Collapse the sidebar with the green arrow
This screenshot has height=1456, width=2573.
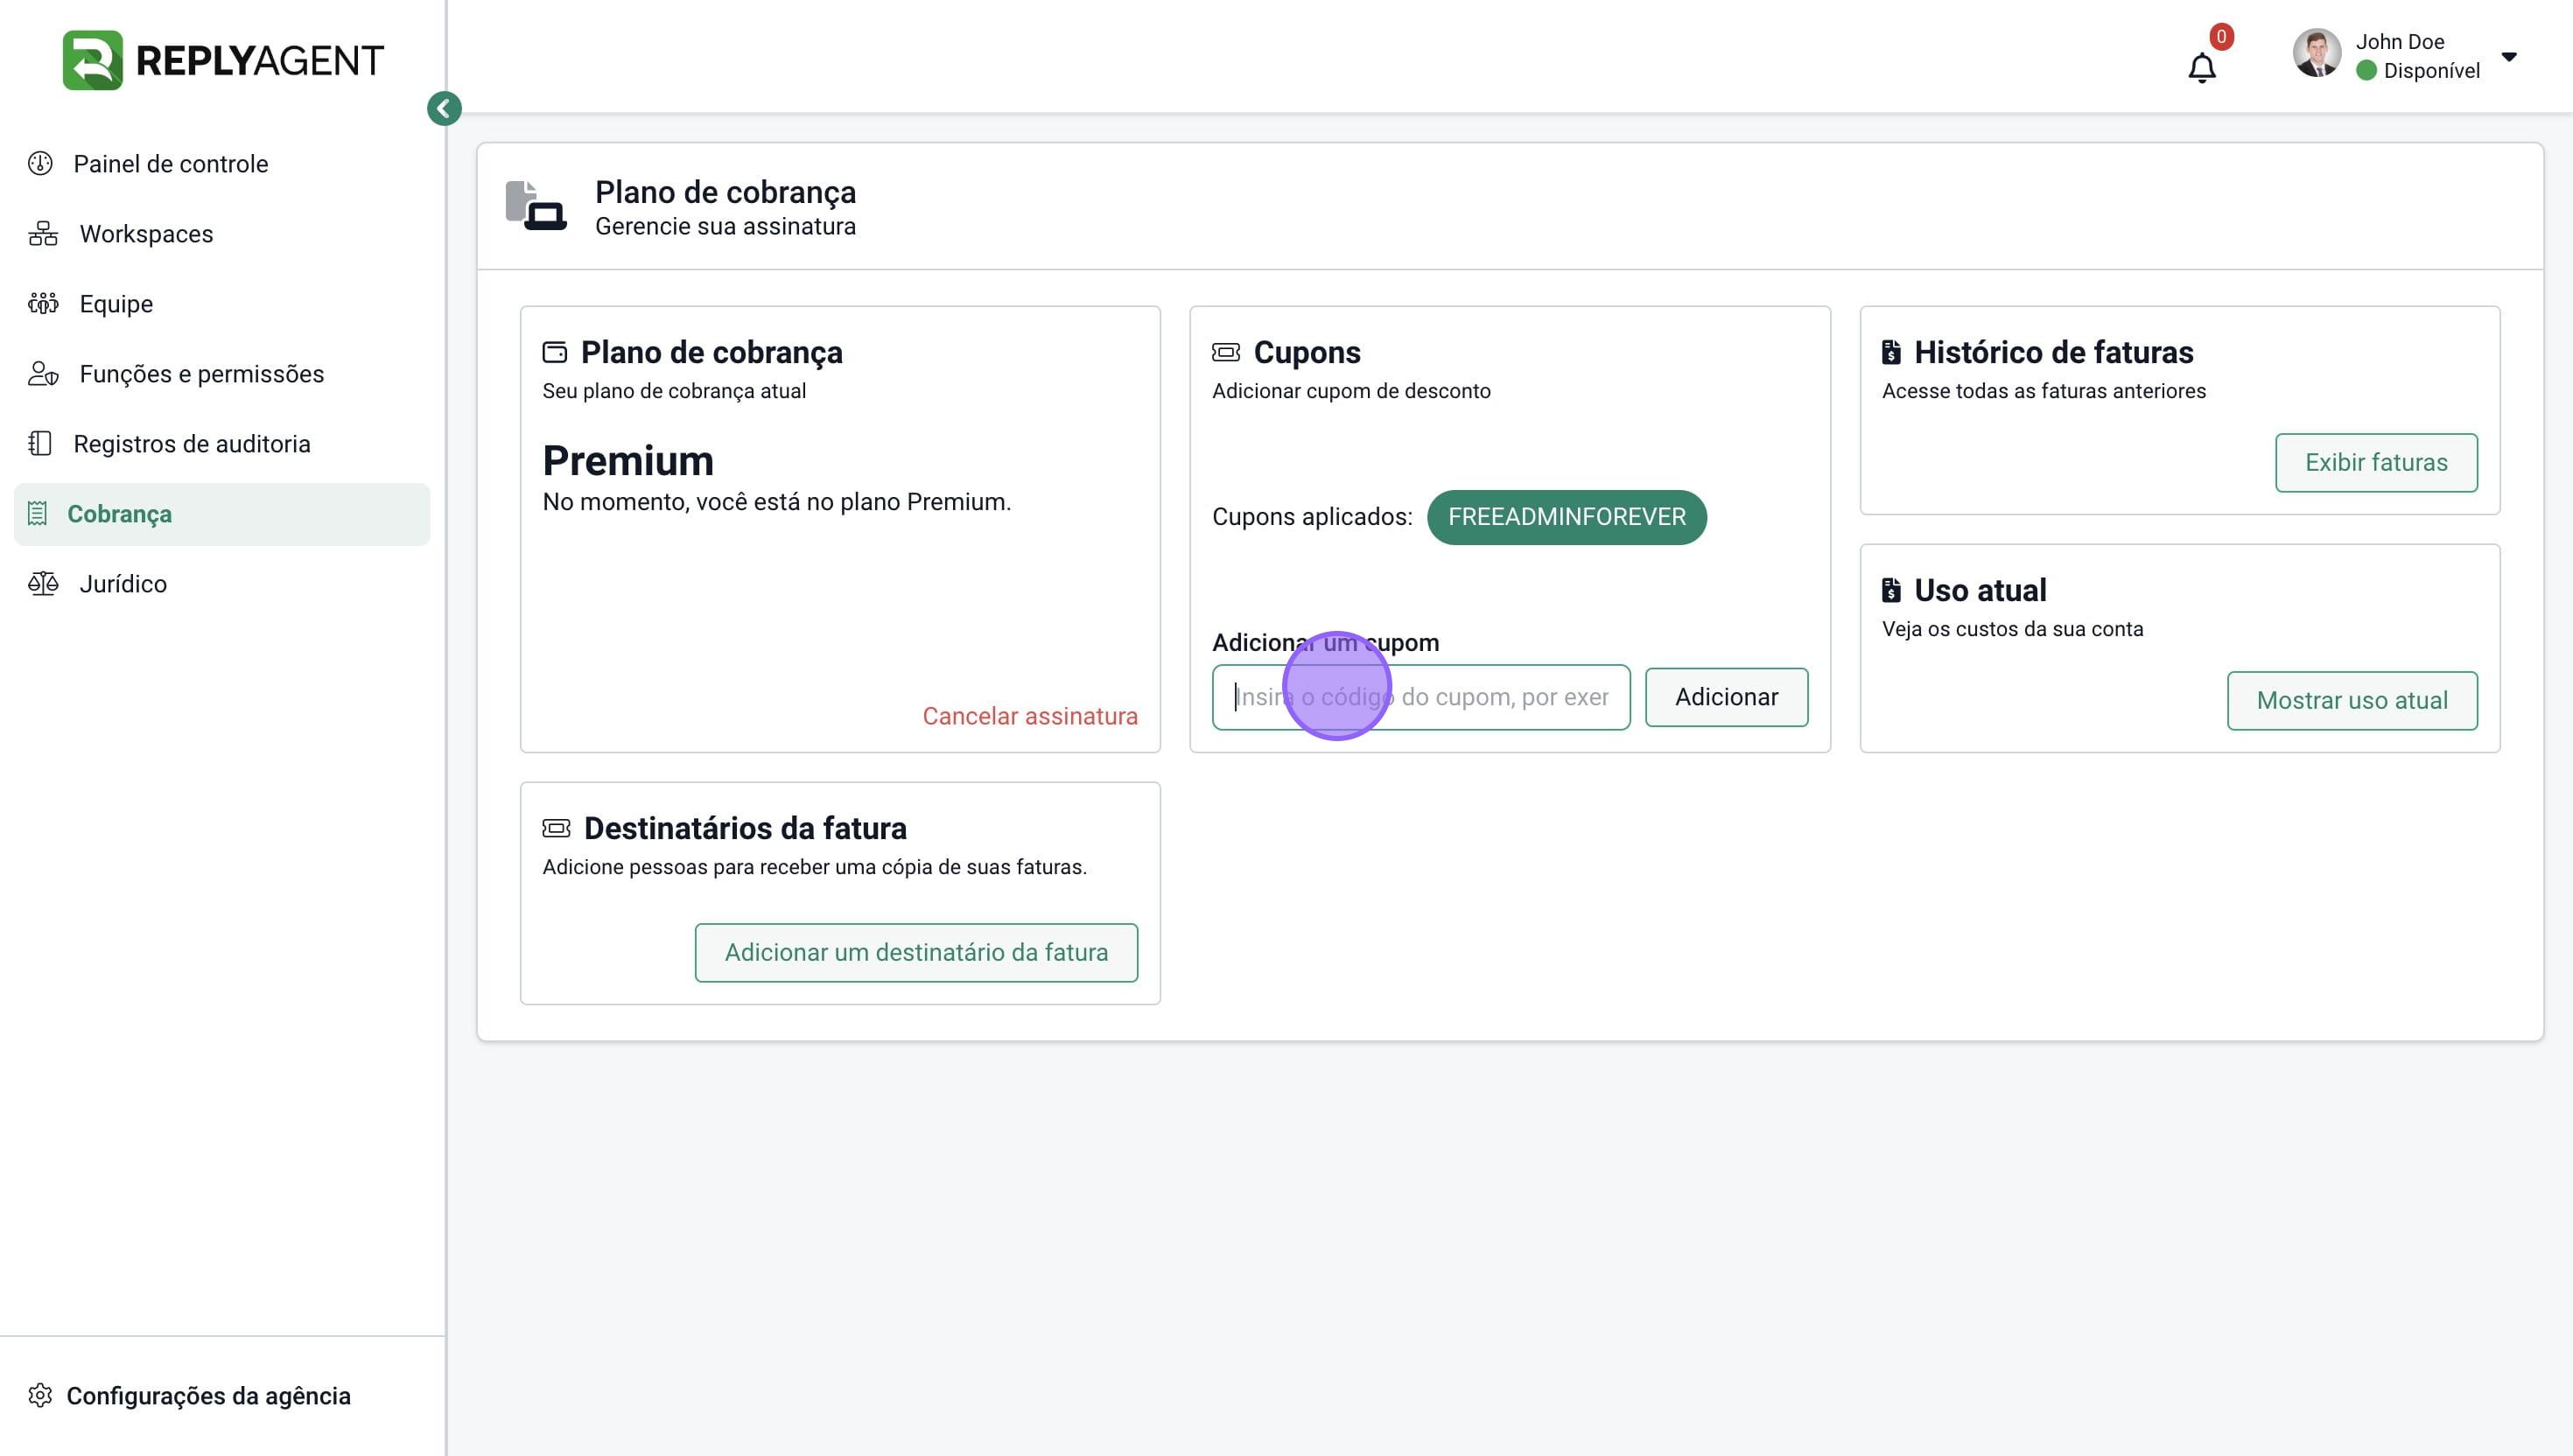point(444,108)
